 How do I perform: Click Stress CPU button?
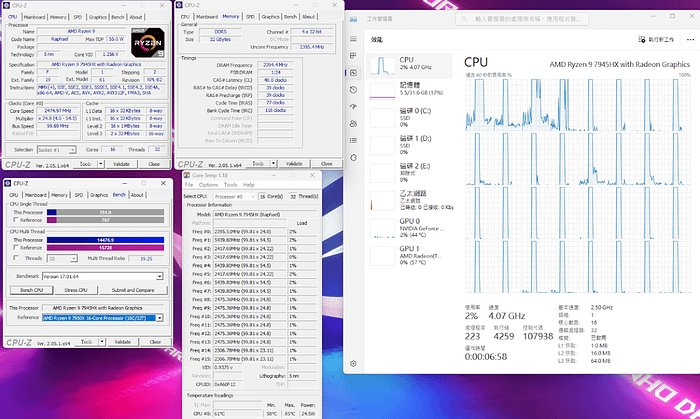pyautogui.click(x=75, y=290)
